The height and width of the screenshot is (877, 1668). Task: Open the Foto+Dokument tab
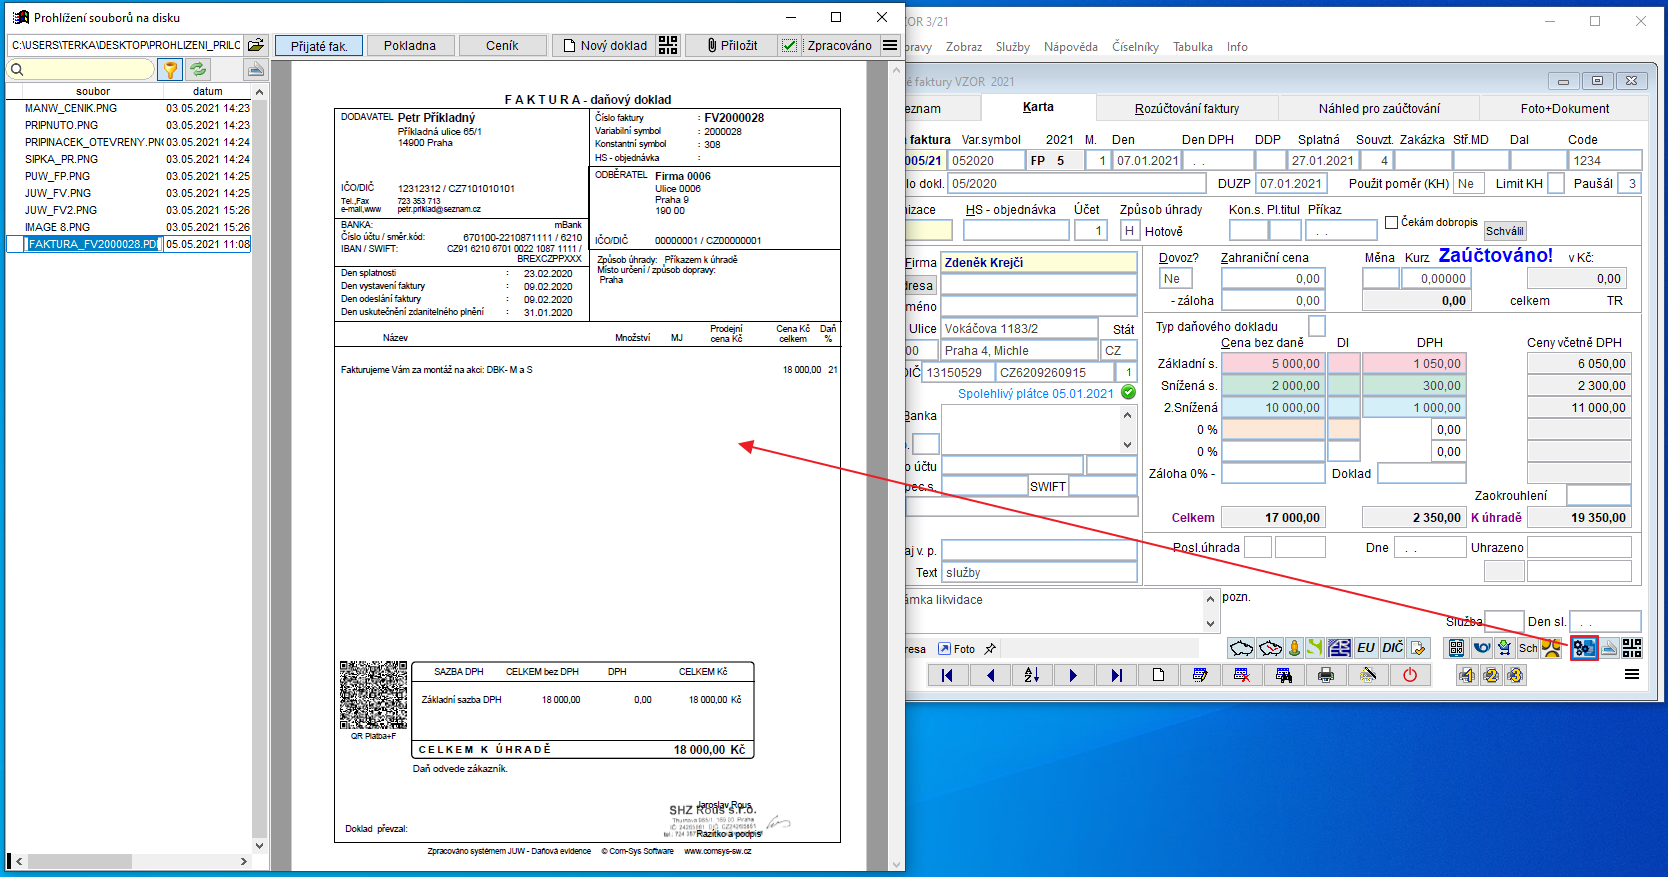point(1565,108)
